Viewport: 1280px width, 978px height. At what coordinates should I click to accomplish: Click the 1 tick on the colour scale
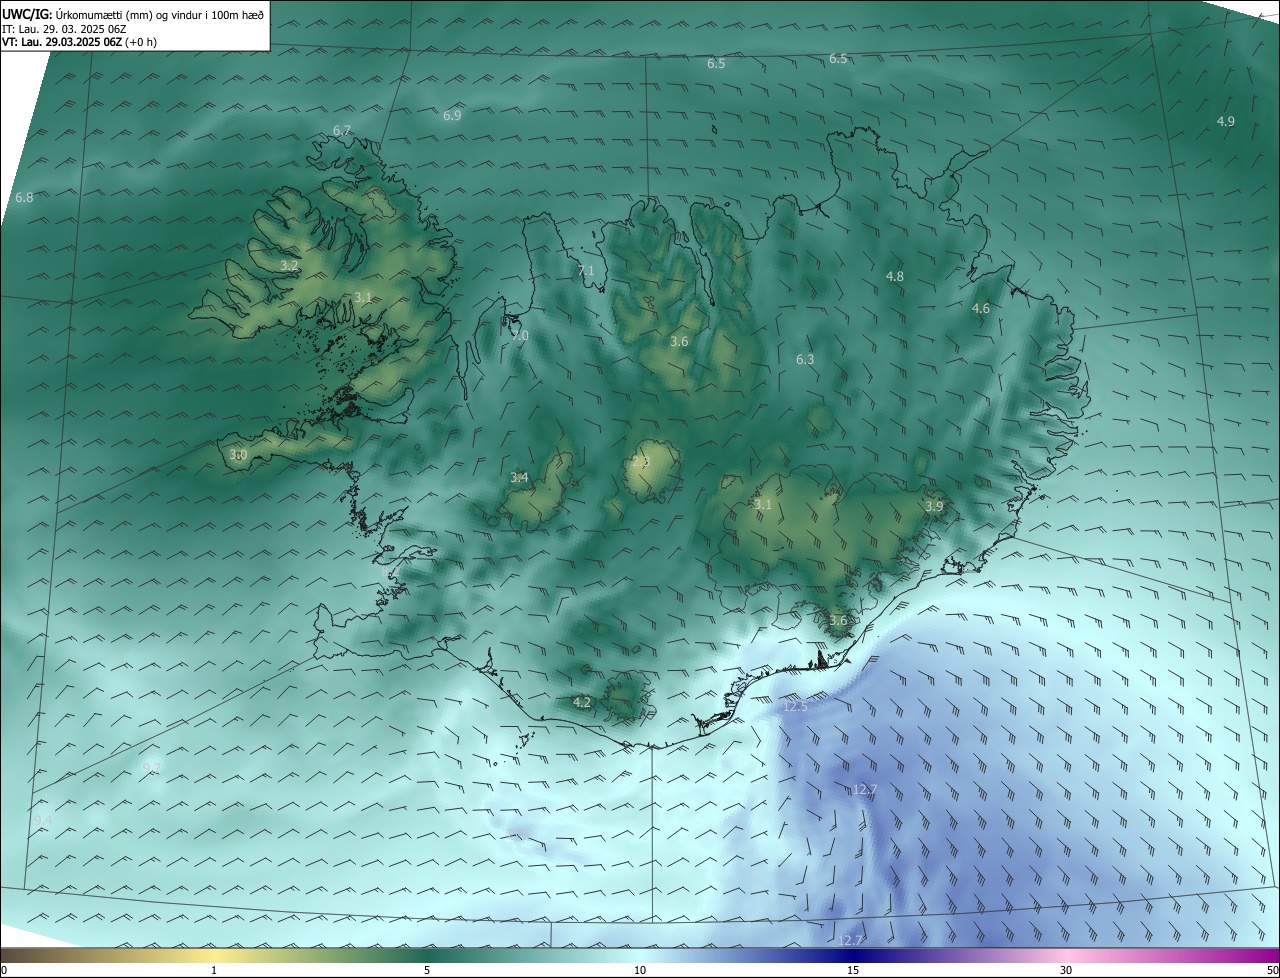pos(214,970)
